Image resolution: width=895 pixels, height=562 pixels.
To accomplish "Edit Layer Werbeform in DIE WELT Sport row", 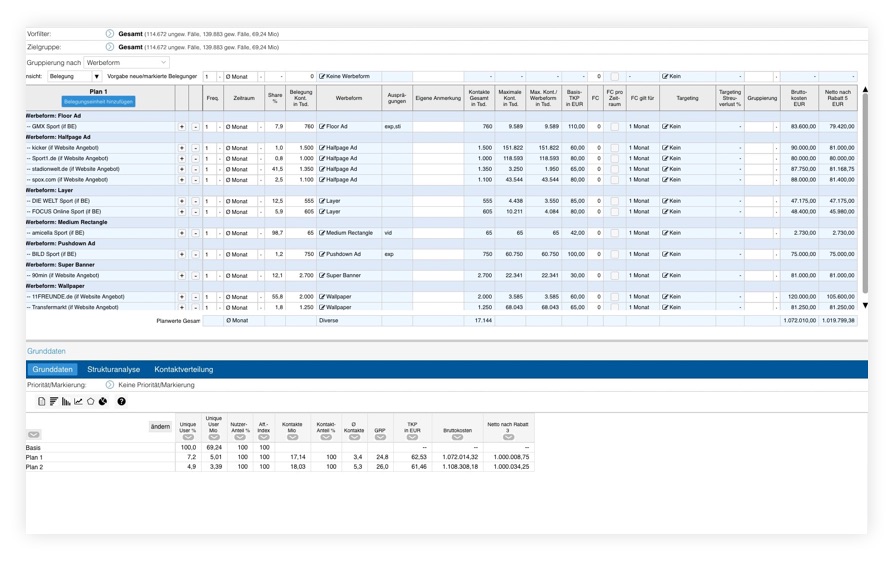I will [322, 201].
